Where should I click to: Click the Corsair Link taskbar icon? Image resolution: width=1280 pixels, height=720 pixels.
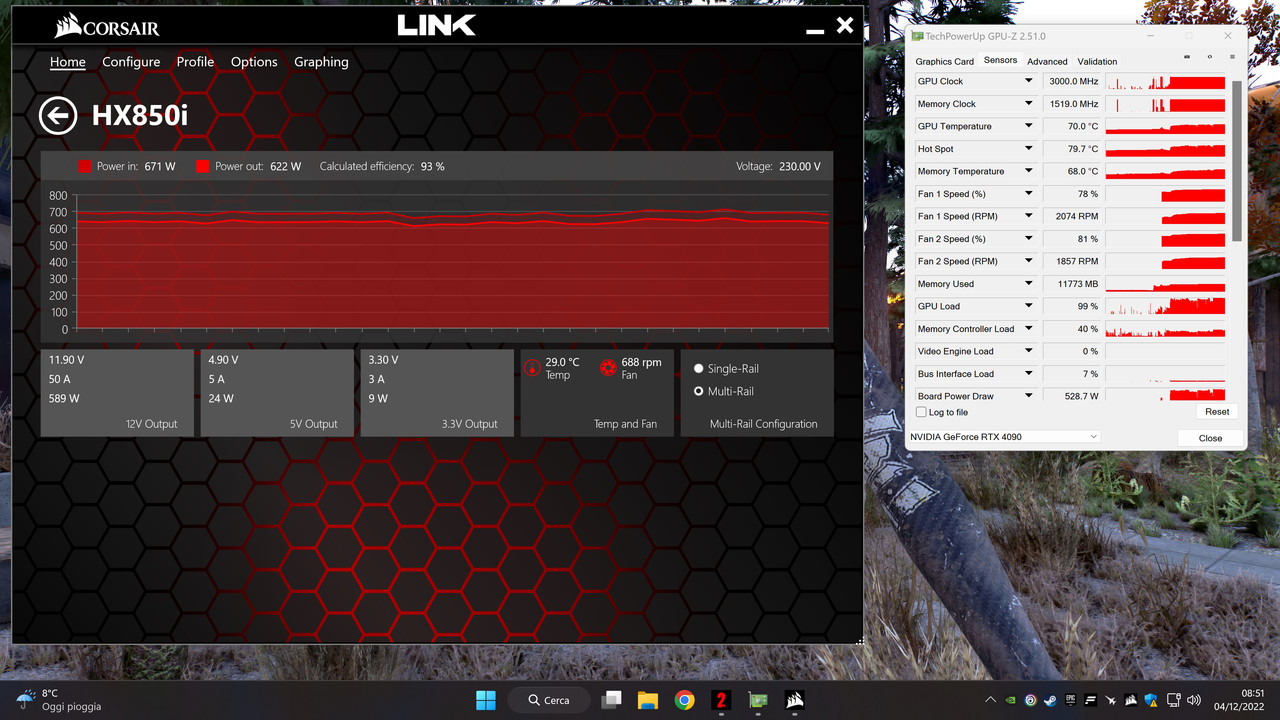point(795,700)
